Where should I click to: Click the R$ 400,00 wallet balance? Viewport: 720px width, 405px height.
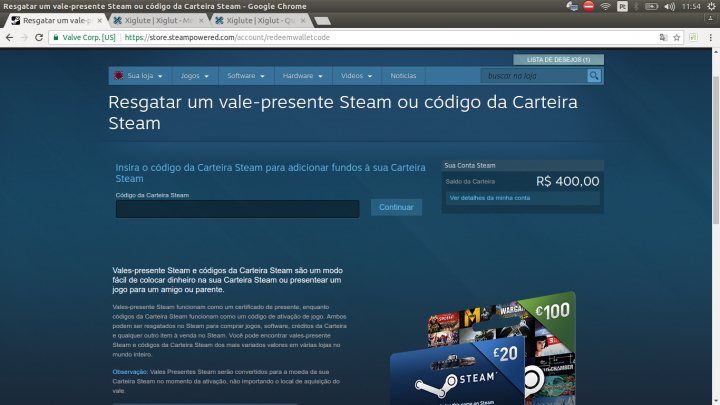(568, 181)
